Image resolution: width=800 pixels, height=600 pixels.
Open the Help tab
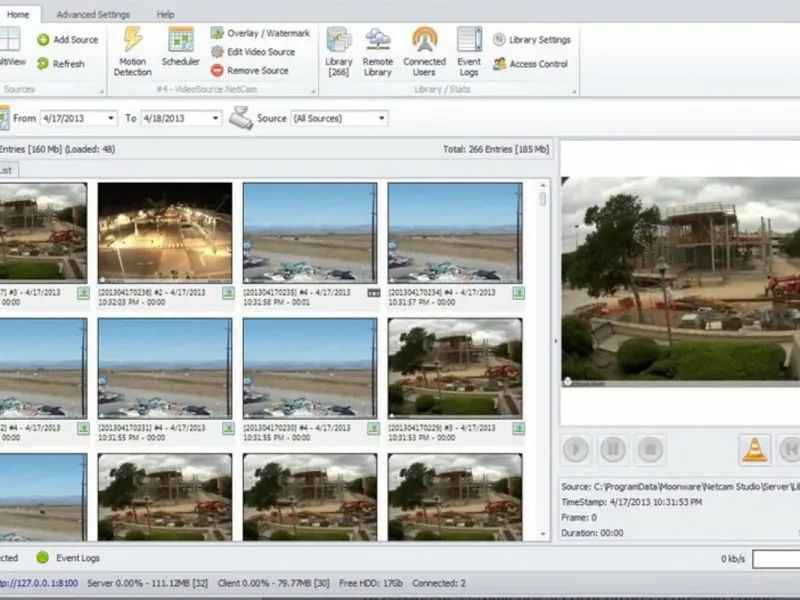click(x=165, y=15)
